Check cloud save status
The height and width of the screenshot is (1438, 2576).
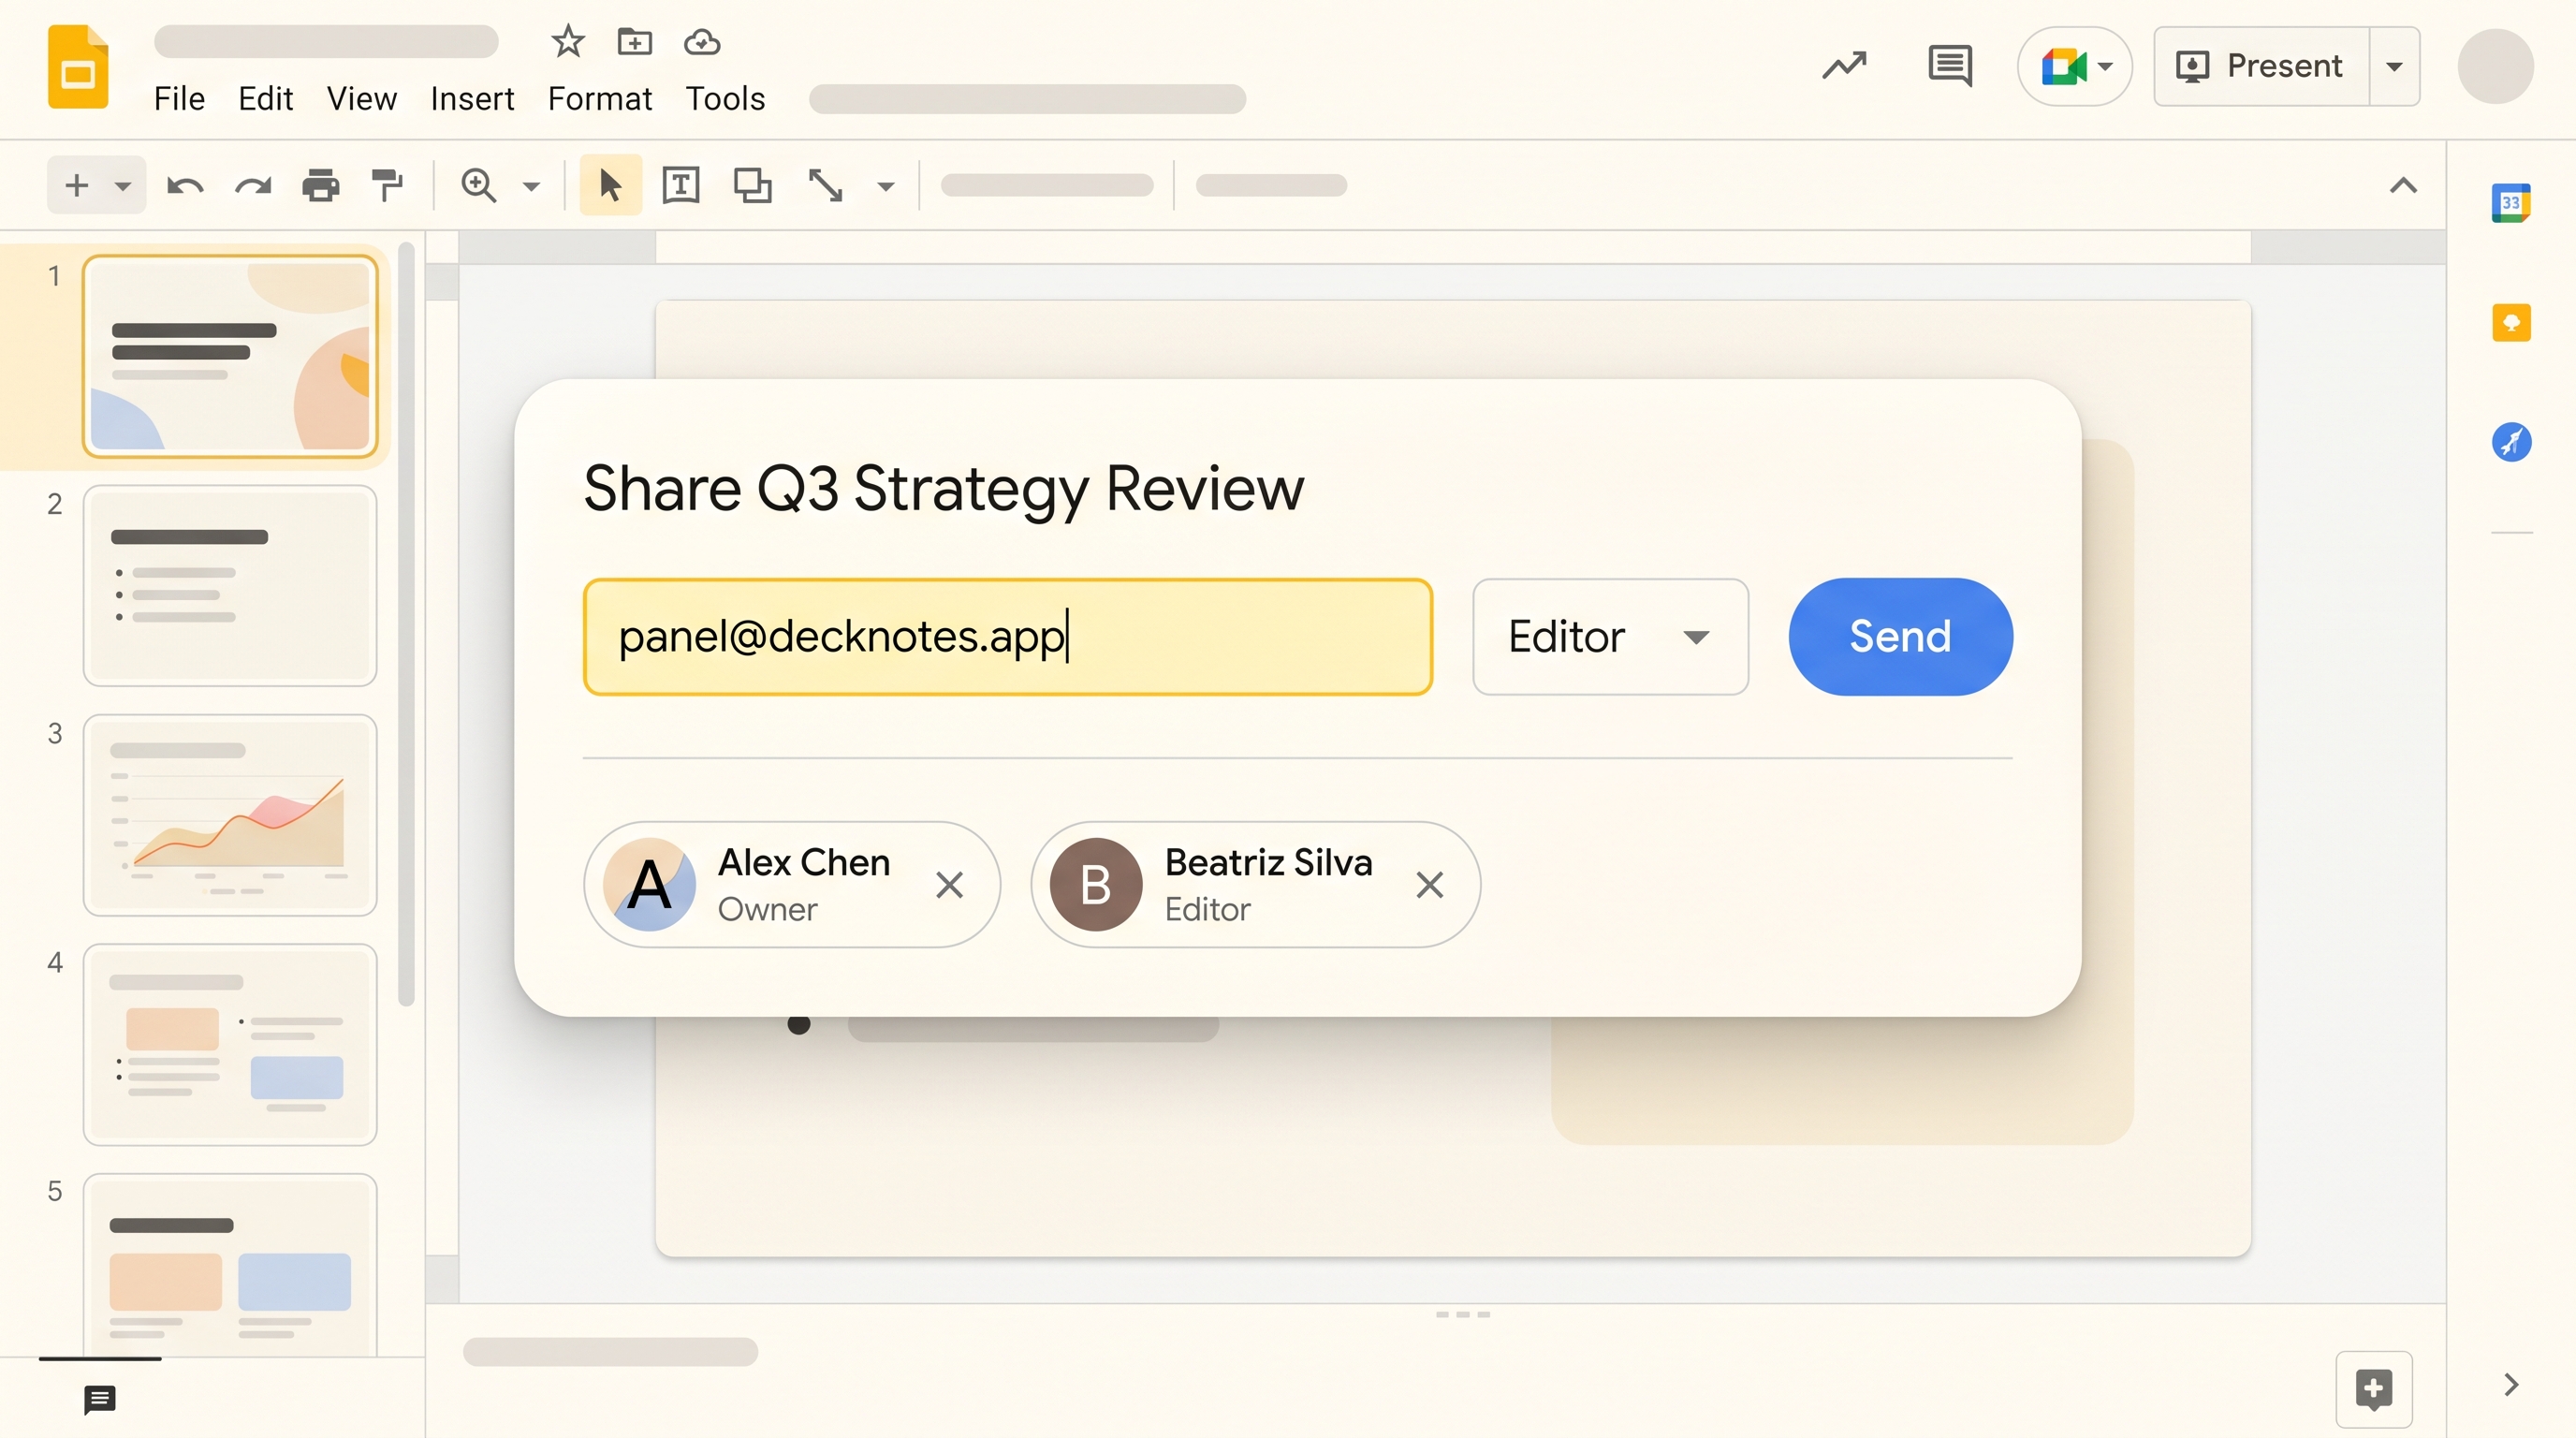coord(702,42)
